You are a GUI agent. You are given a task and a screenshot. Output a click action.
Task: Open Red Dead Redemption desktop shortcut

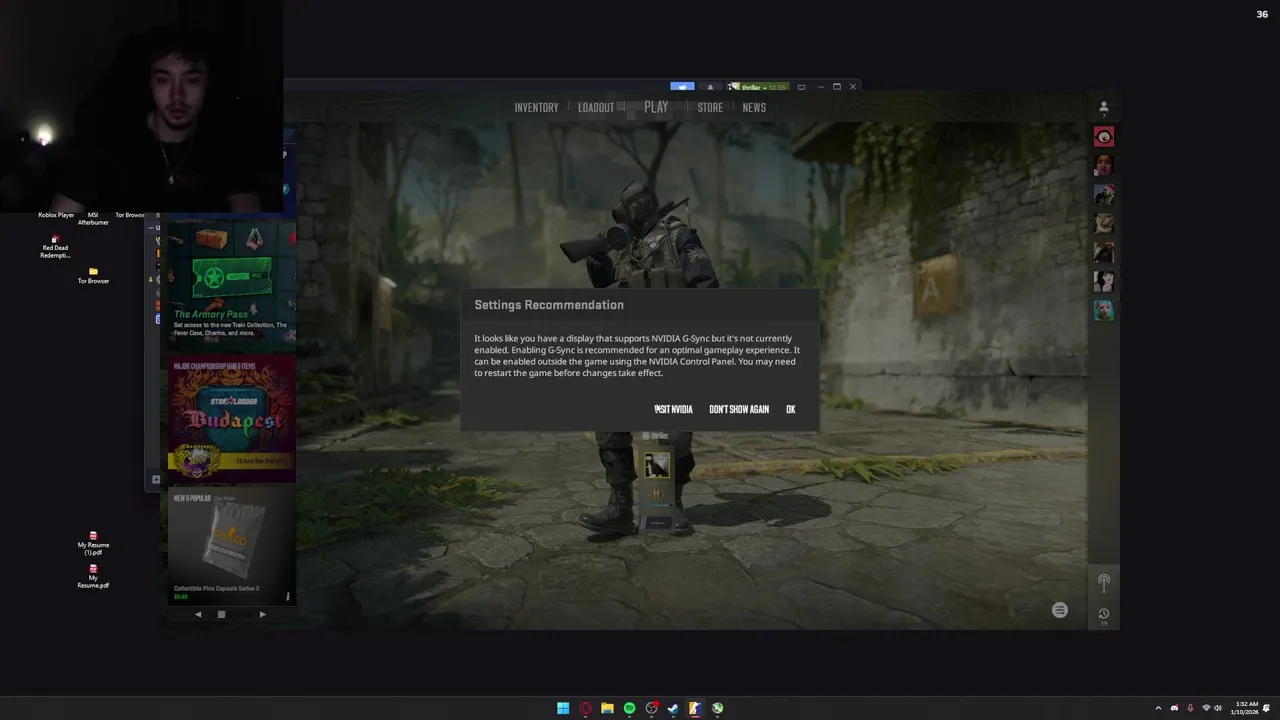click(55, 247)
